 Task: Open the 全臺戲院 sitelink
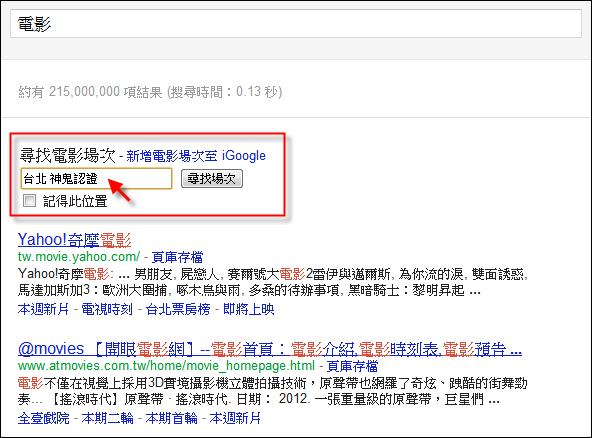pyautogui.click(x=44, y=418)
